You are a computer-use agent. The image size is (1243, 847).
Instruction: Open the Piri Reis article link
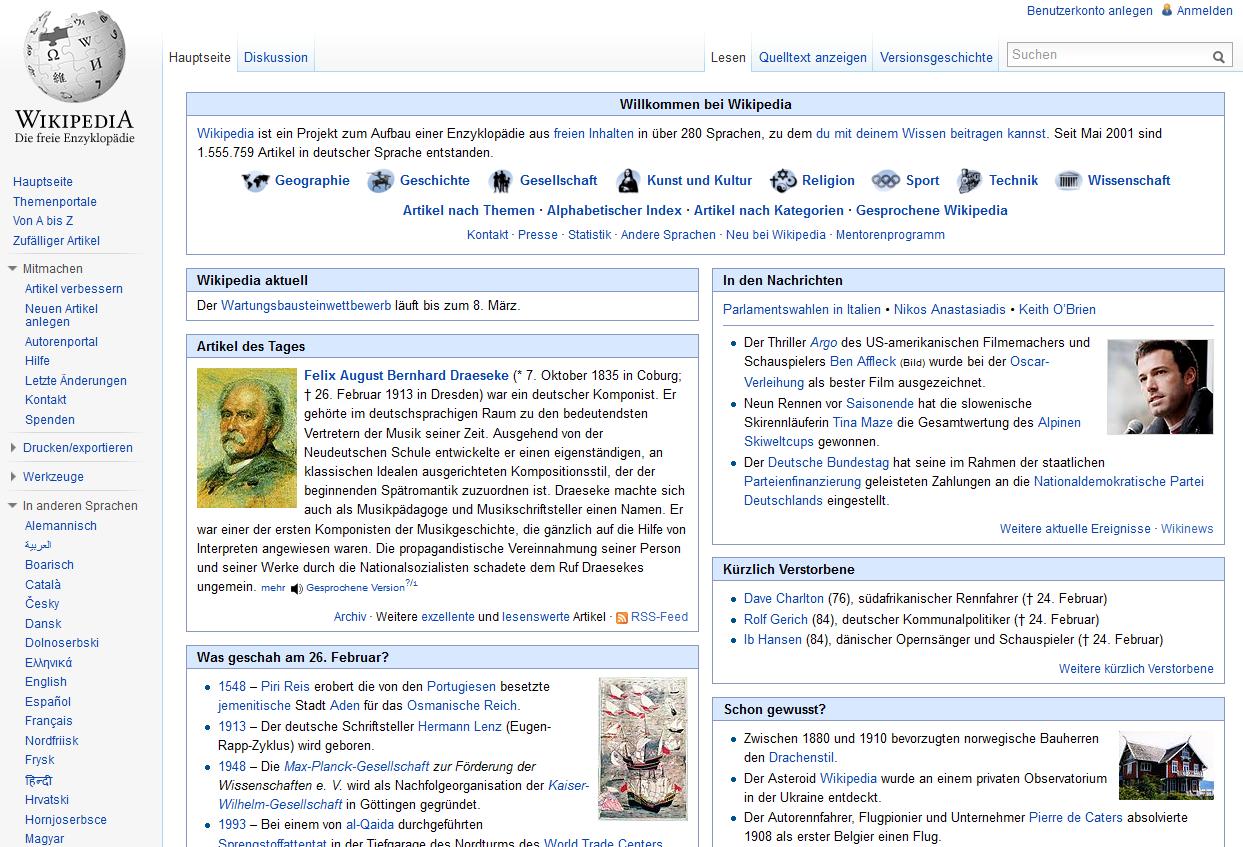[285, 687]
